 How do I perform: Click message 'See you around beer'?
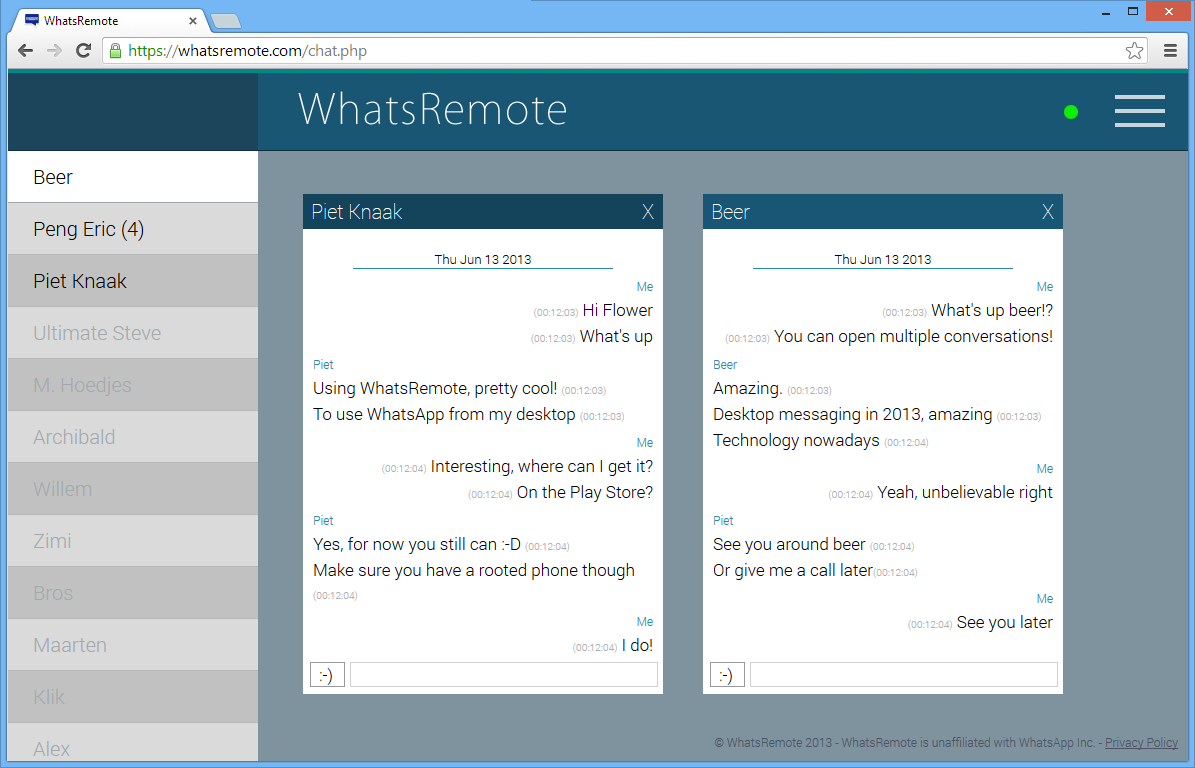[789, 544]
